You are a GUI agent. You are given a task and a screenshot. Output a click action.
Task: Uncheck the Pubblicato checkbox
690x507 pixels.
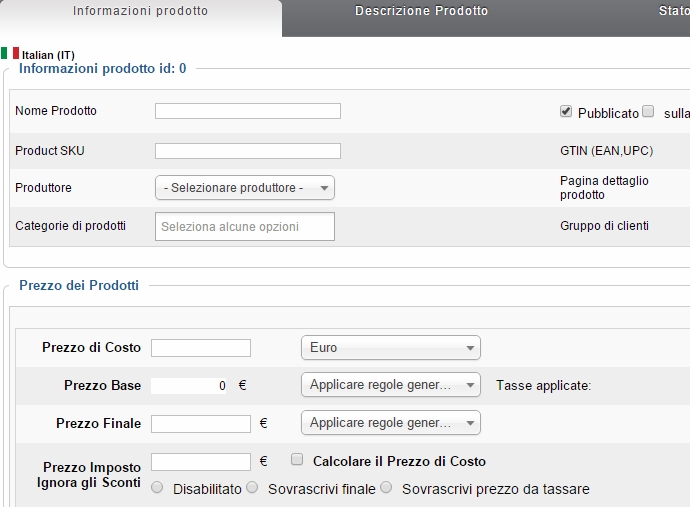[x=566, y=112]
